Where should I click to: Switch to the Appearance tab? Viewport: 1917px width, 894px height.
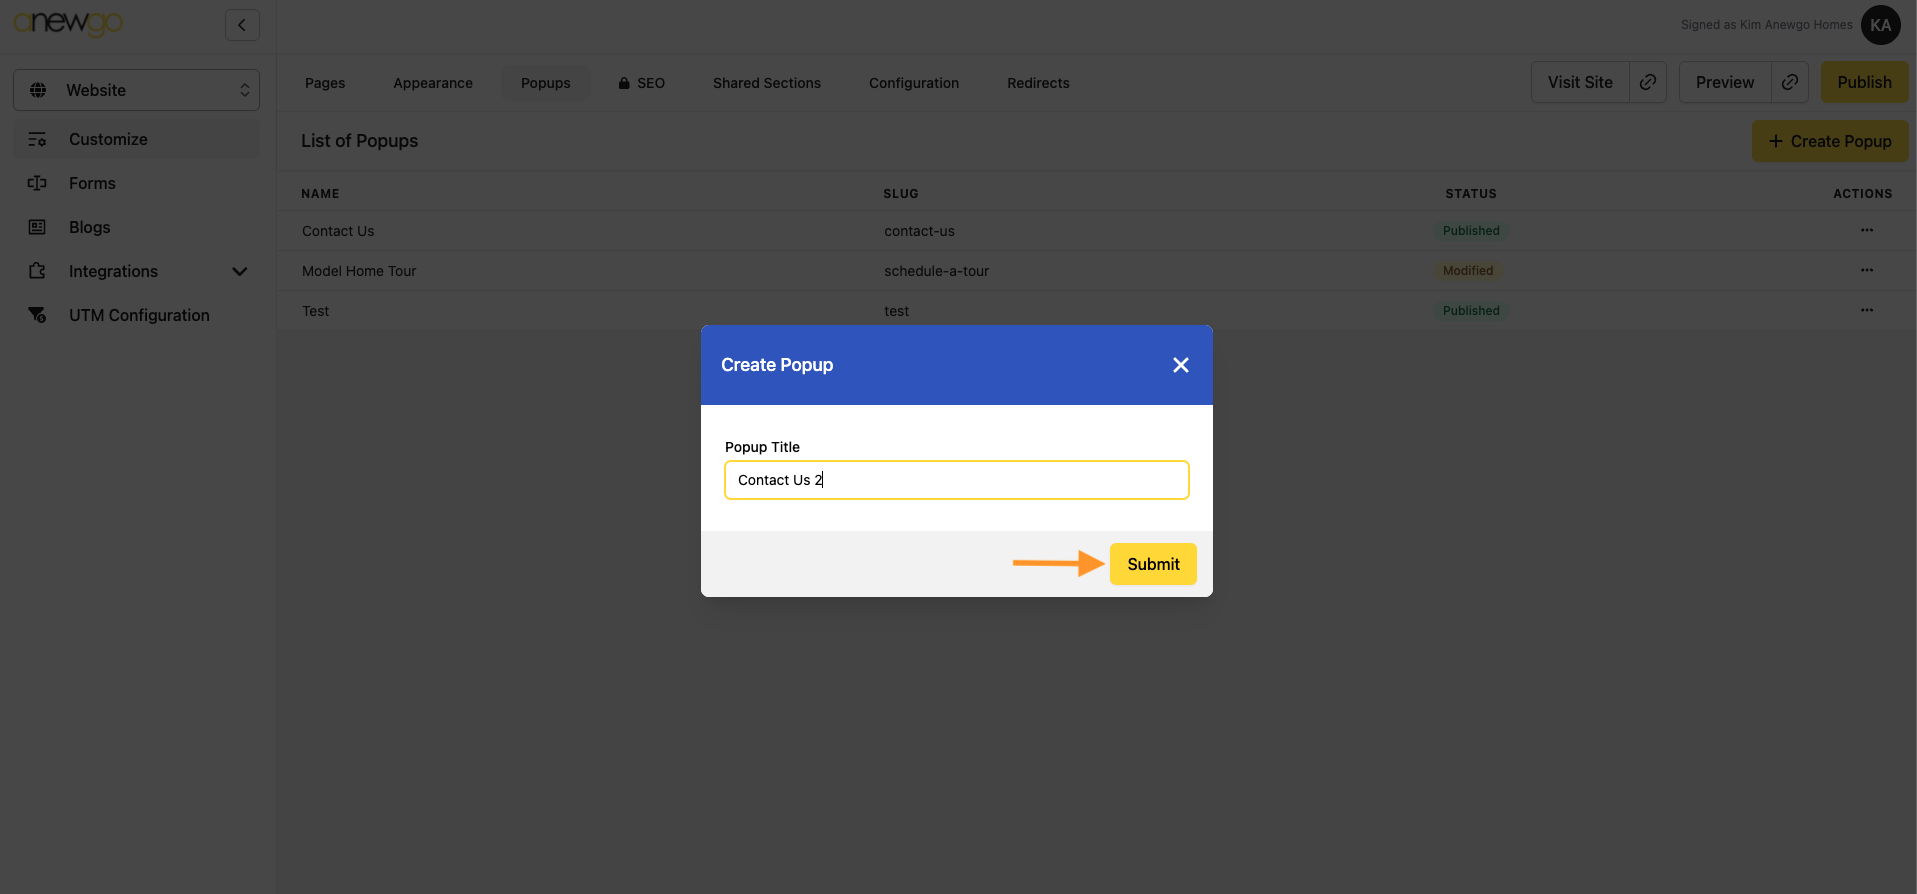coord(433,83)
